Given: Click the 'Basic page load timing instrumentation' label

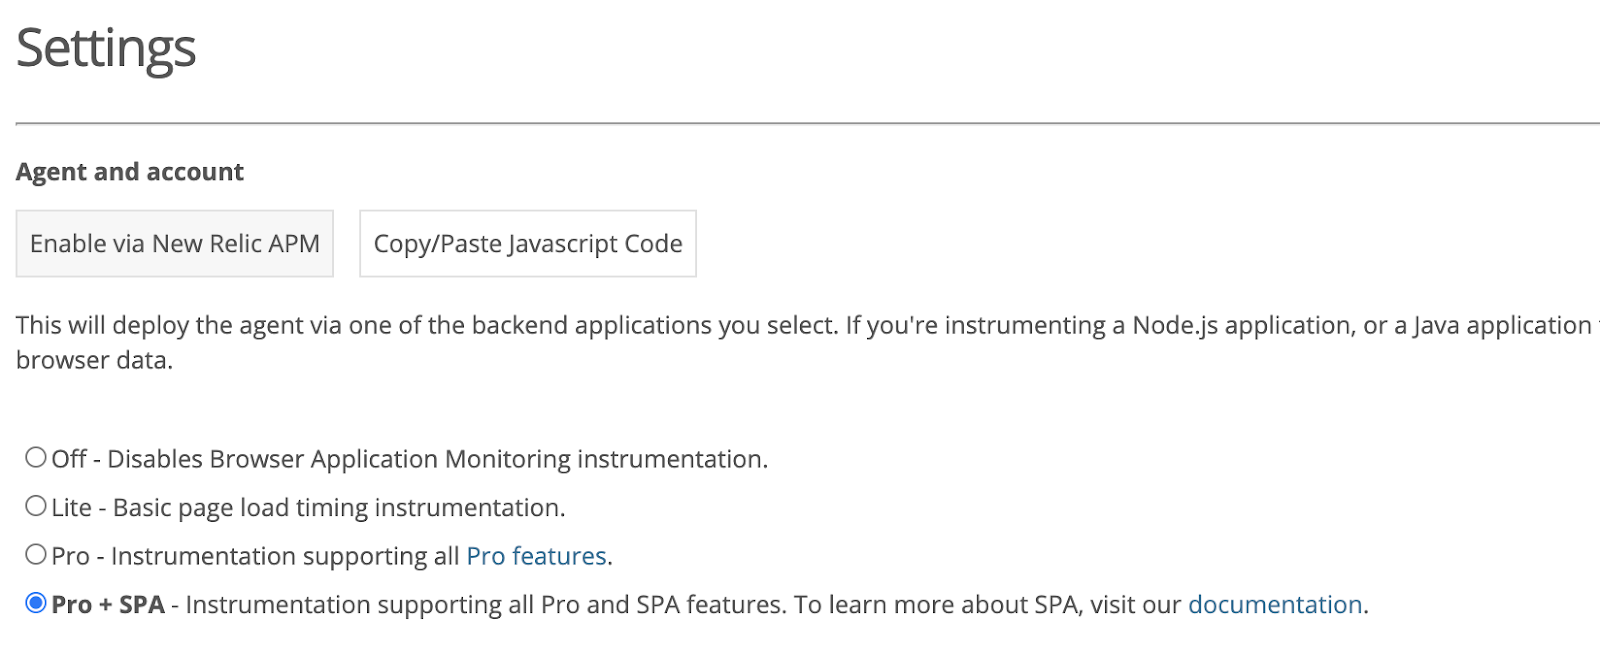Looking at the screenshot, I should pyautogui.click(x=339, y=508).
